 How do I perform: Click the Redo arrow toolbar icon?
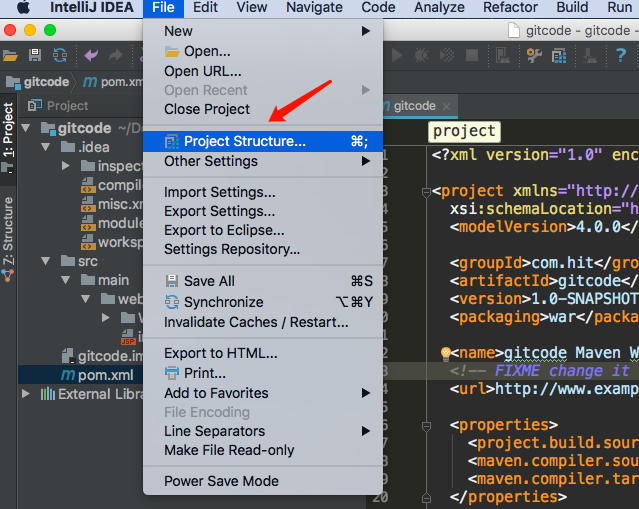[x=116, y=55]
